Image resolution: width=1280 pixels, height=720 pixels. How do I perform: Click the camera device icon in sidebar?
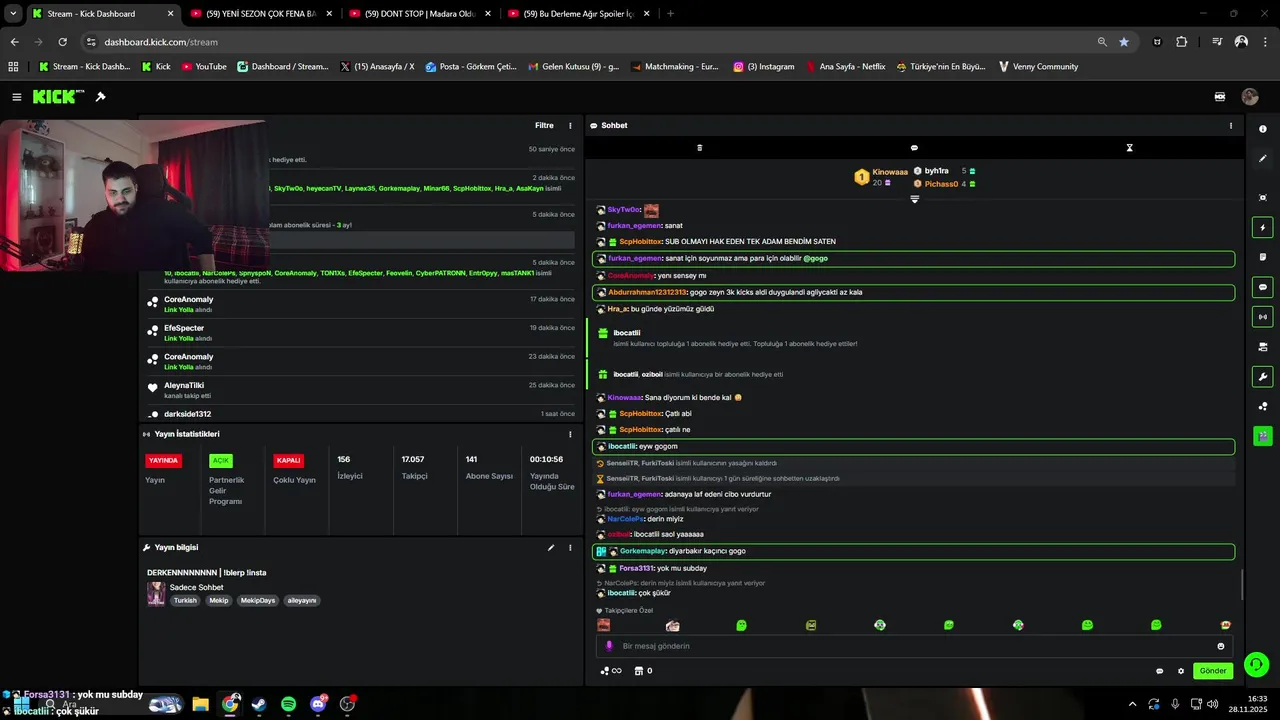point(1263,347)
